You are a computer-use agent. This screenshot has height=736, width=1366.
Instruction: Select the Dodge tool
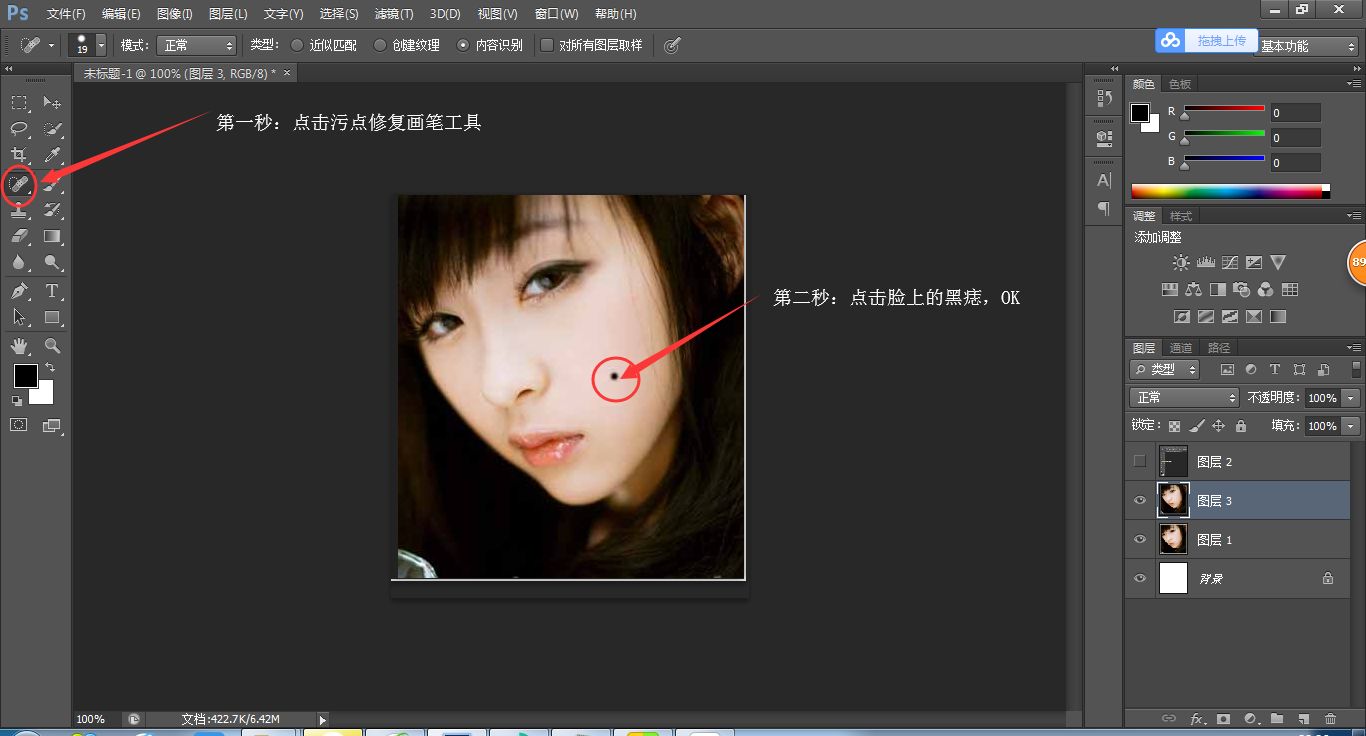(52, 263)
